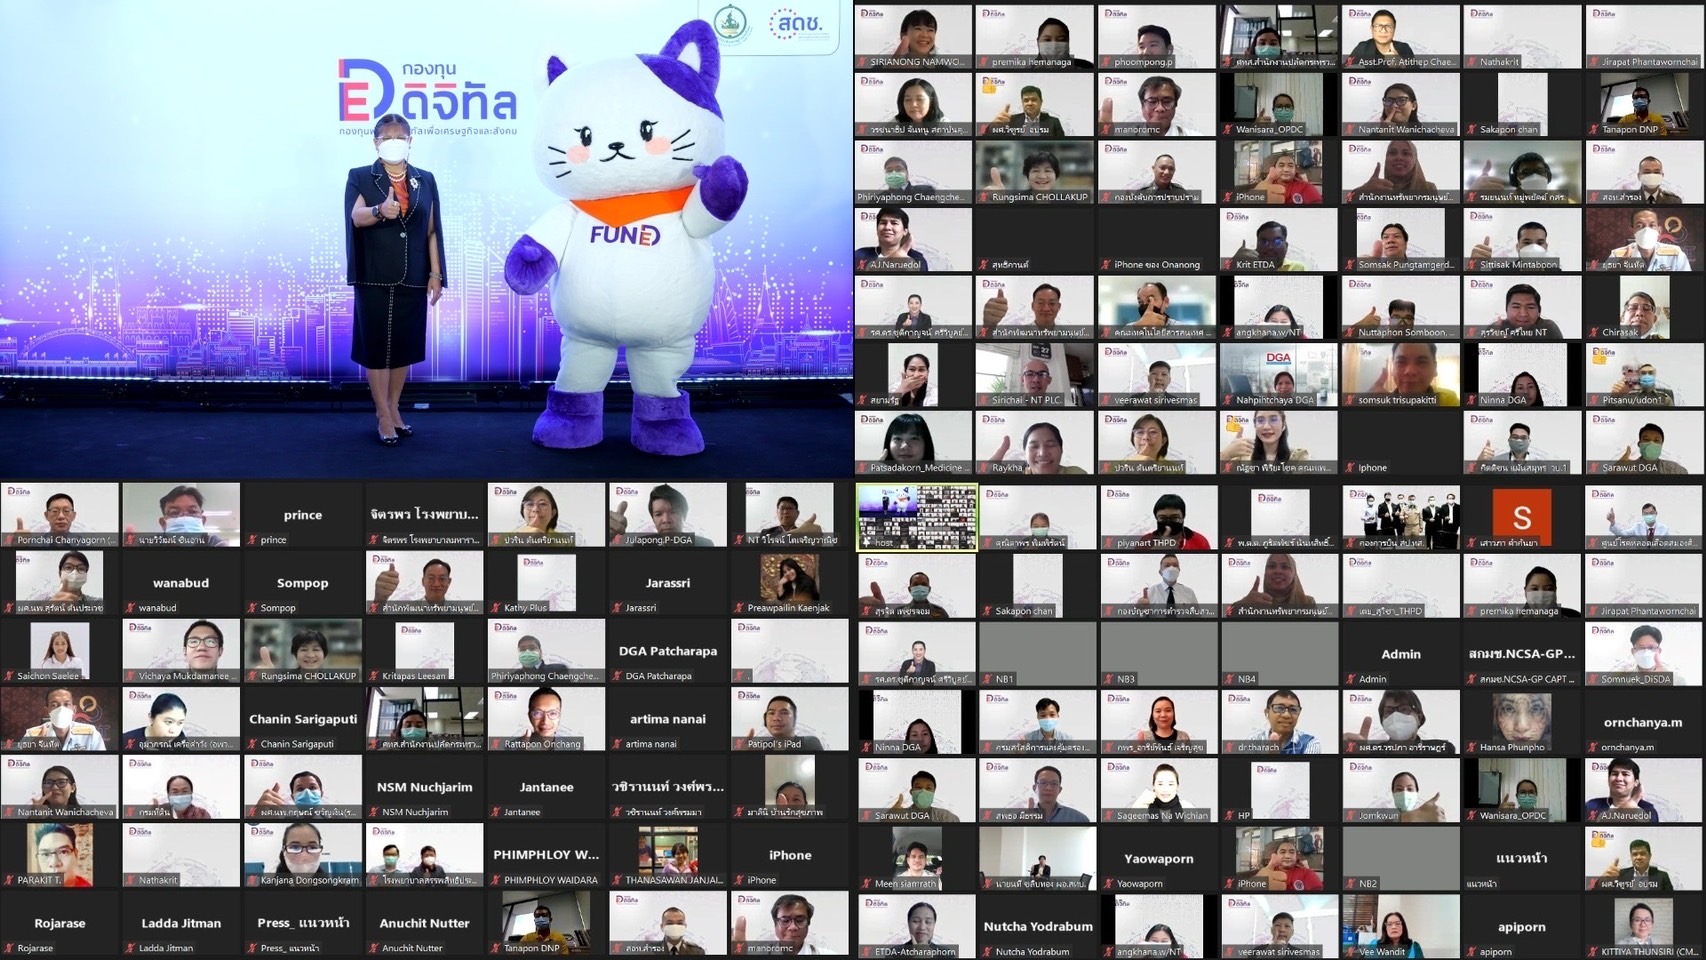This screenshot has height=960, width=1706.
Task: Select Kritapas Leesan's tile
Action: 425,650
